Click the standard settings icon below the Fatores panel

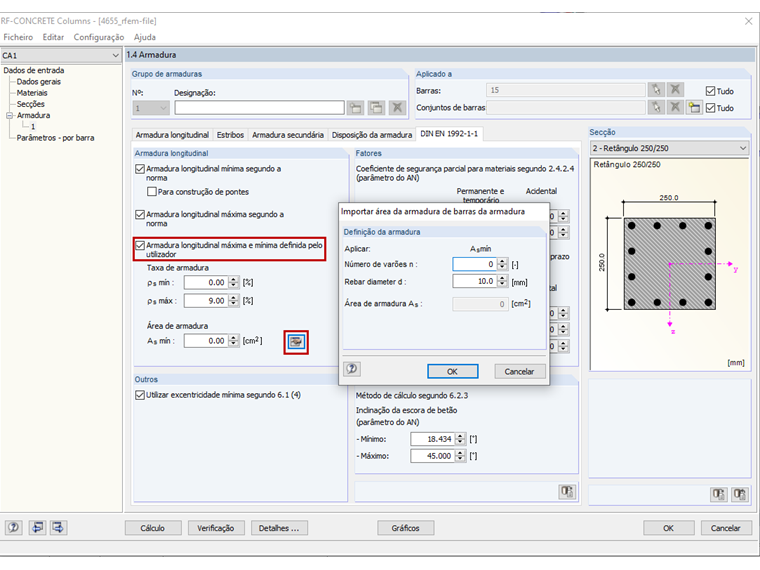[x=567, y=491]
